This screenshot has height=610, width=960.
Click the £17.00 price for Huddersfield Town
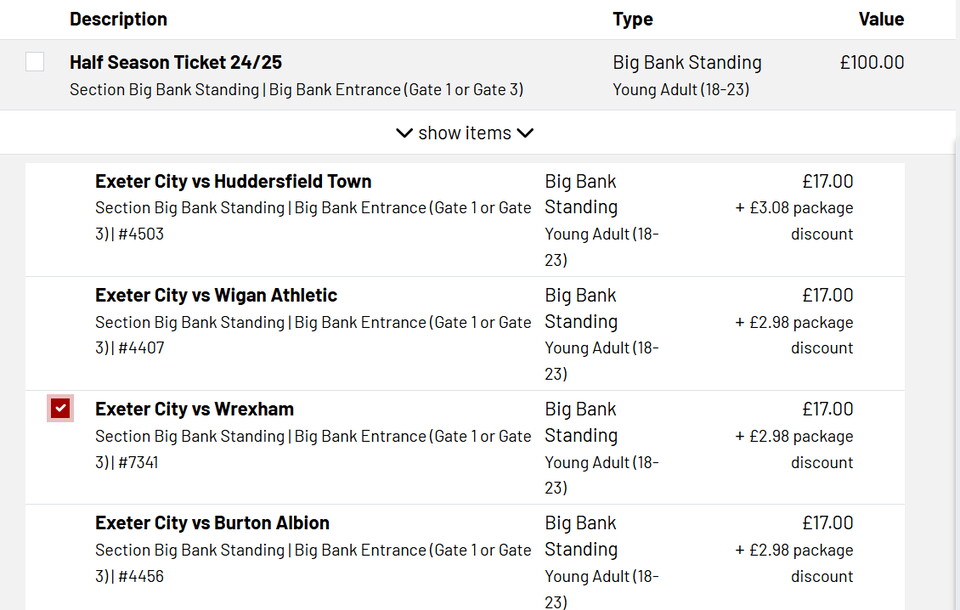coord(827,181)
